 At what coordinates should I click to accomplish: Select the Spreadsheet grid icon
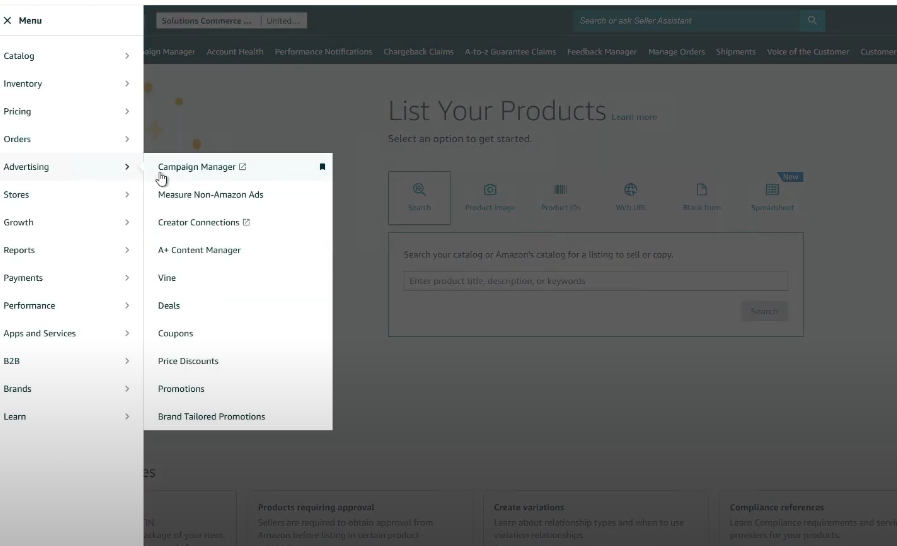pyautogui.click(x=772, y=189)
